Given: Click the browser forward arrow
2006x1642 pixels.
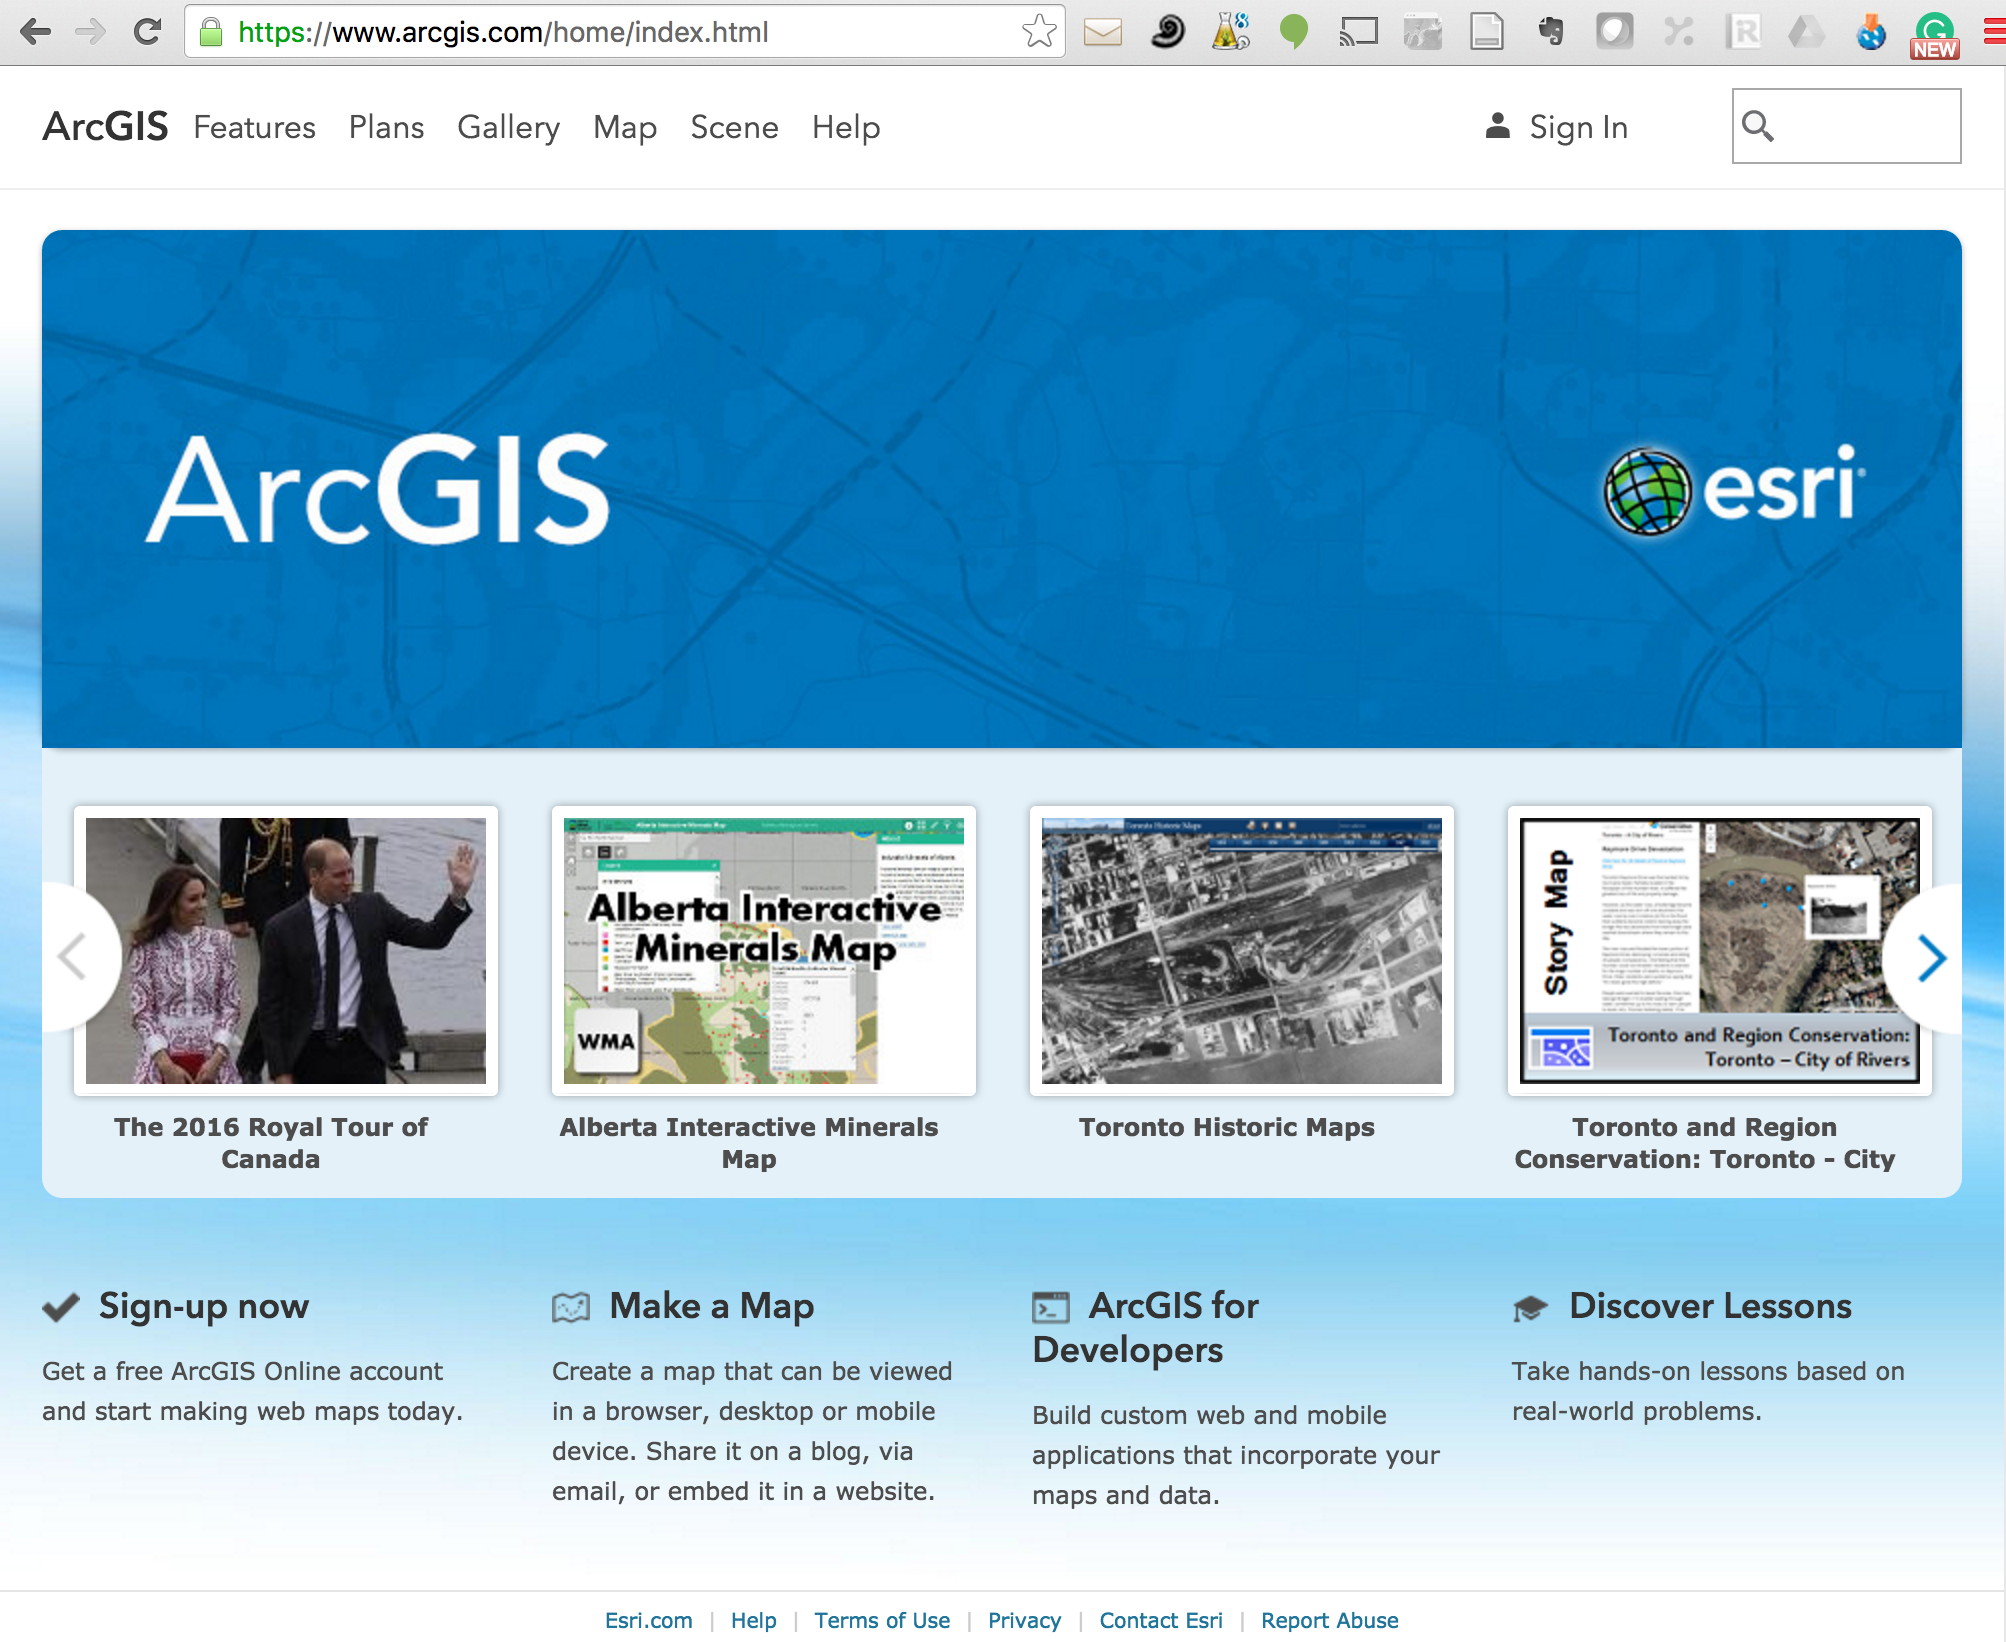Looking at the screenshot, I should click(90, 32).
